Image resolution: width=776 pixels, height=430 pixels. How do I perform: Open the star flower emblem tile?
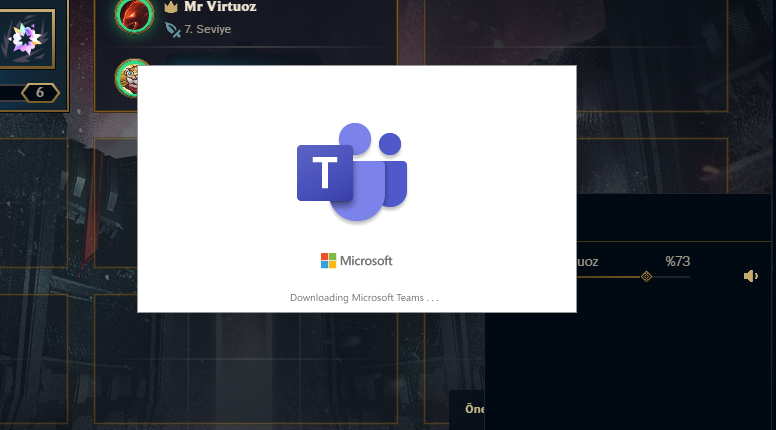(x=27, y=39)
